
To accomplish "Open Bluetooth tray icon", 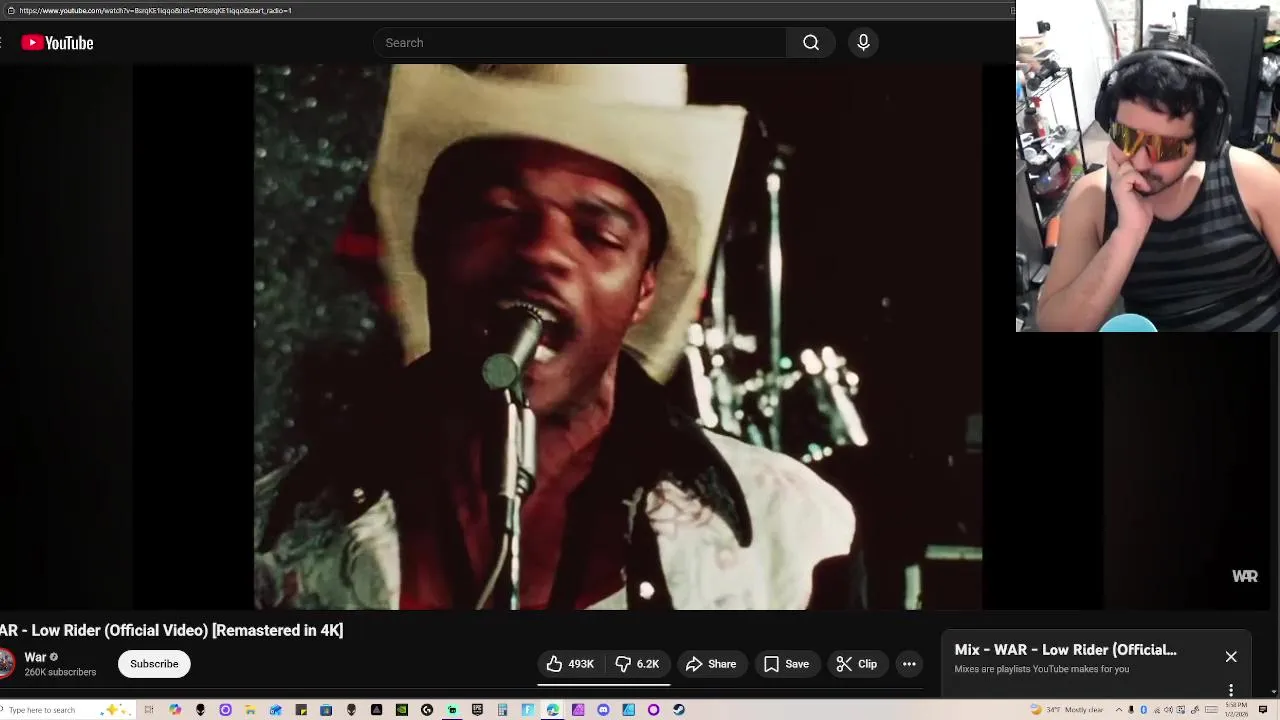I will 1144,710.
